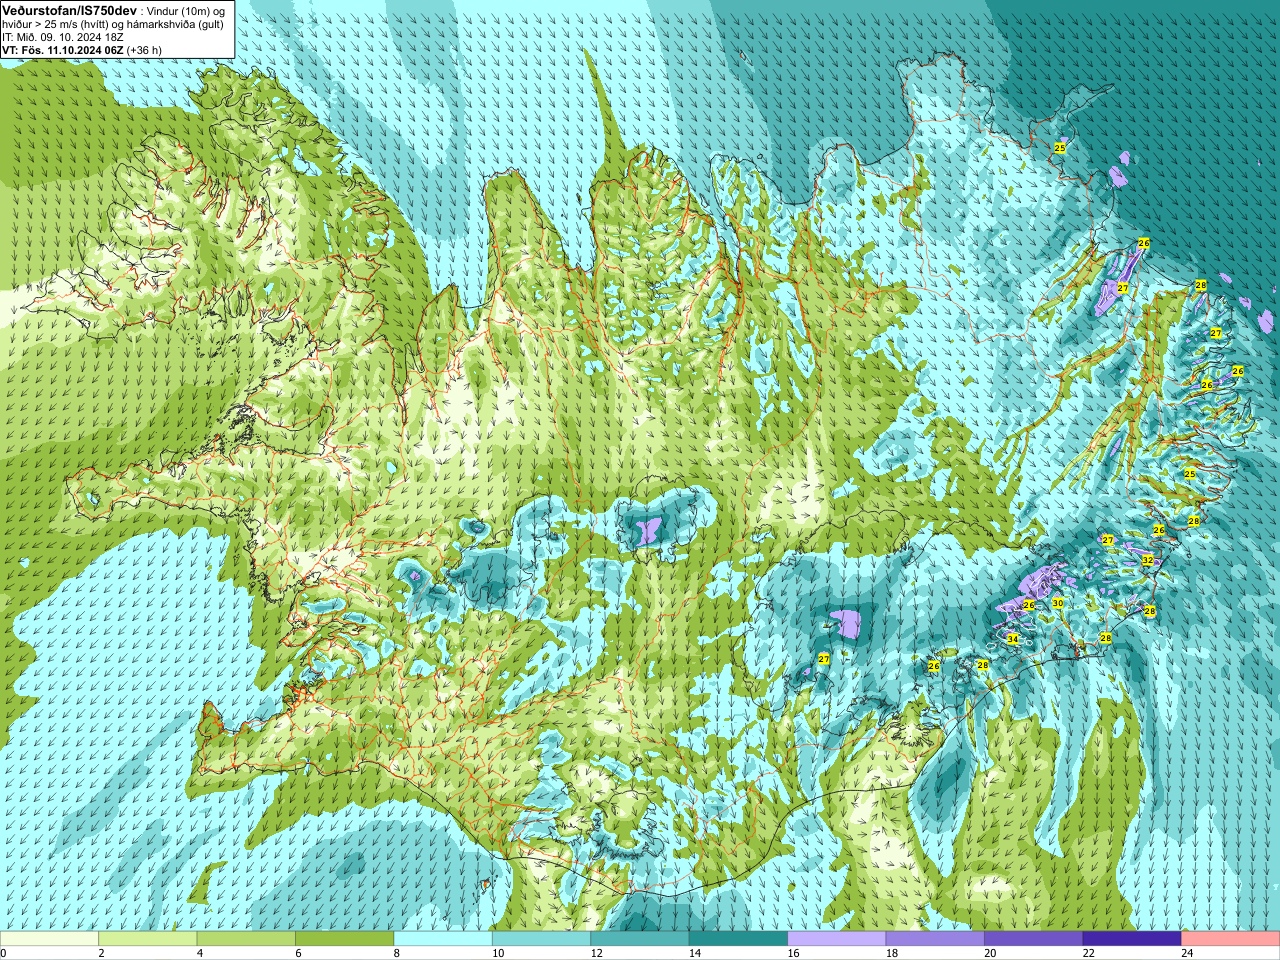Click the legend scale value "20"
Image resolution: width=1280 pixels, height=960 pixels.
[x=990, y=953]
